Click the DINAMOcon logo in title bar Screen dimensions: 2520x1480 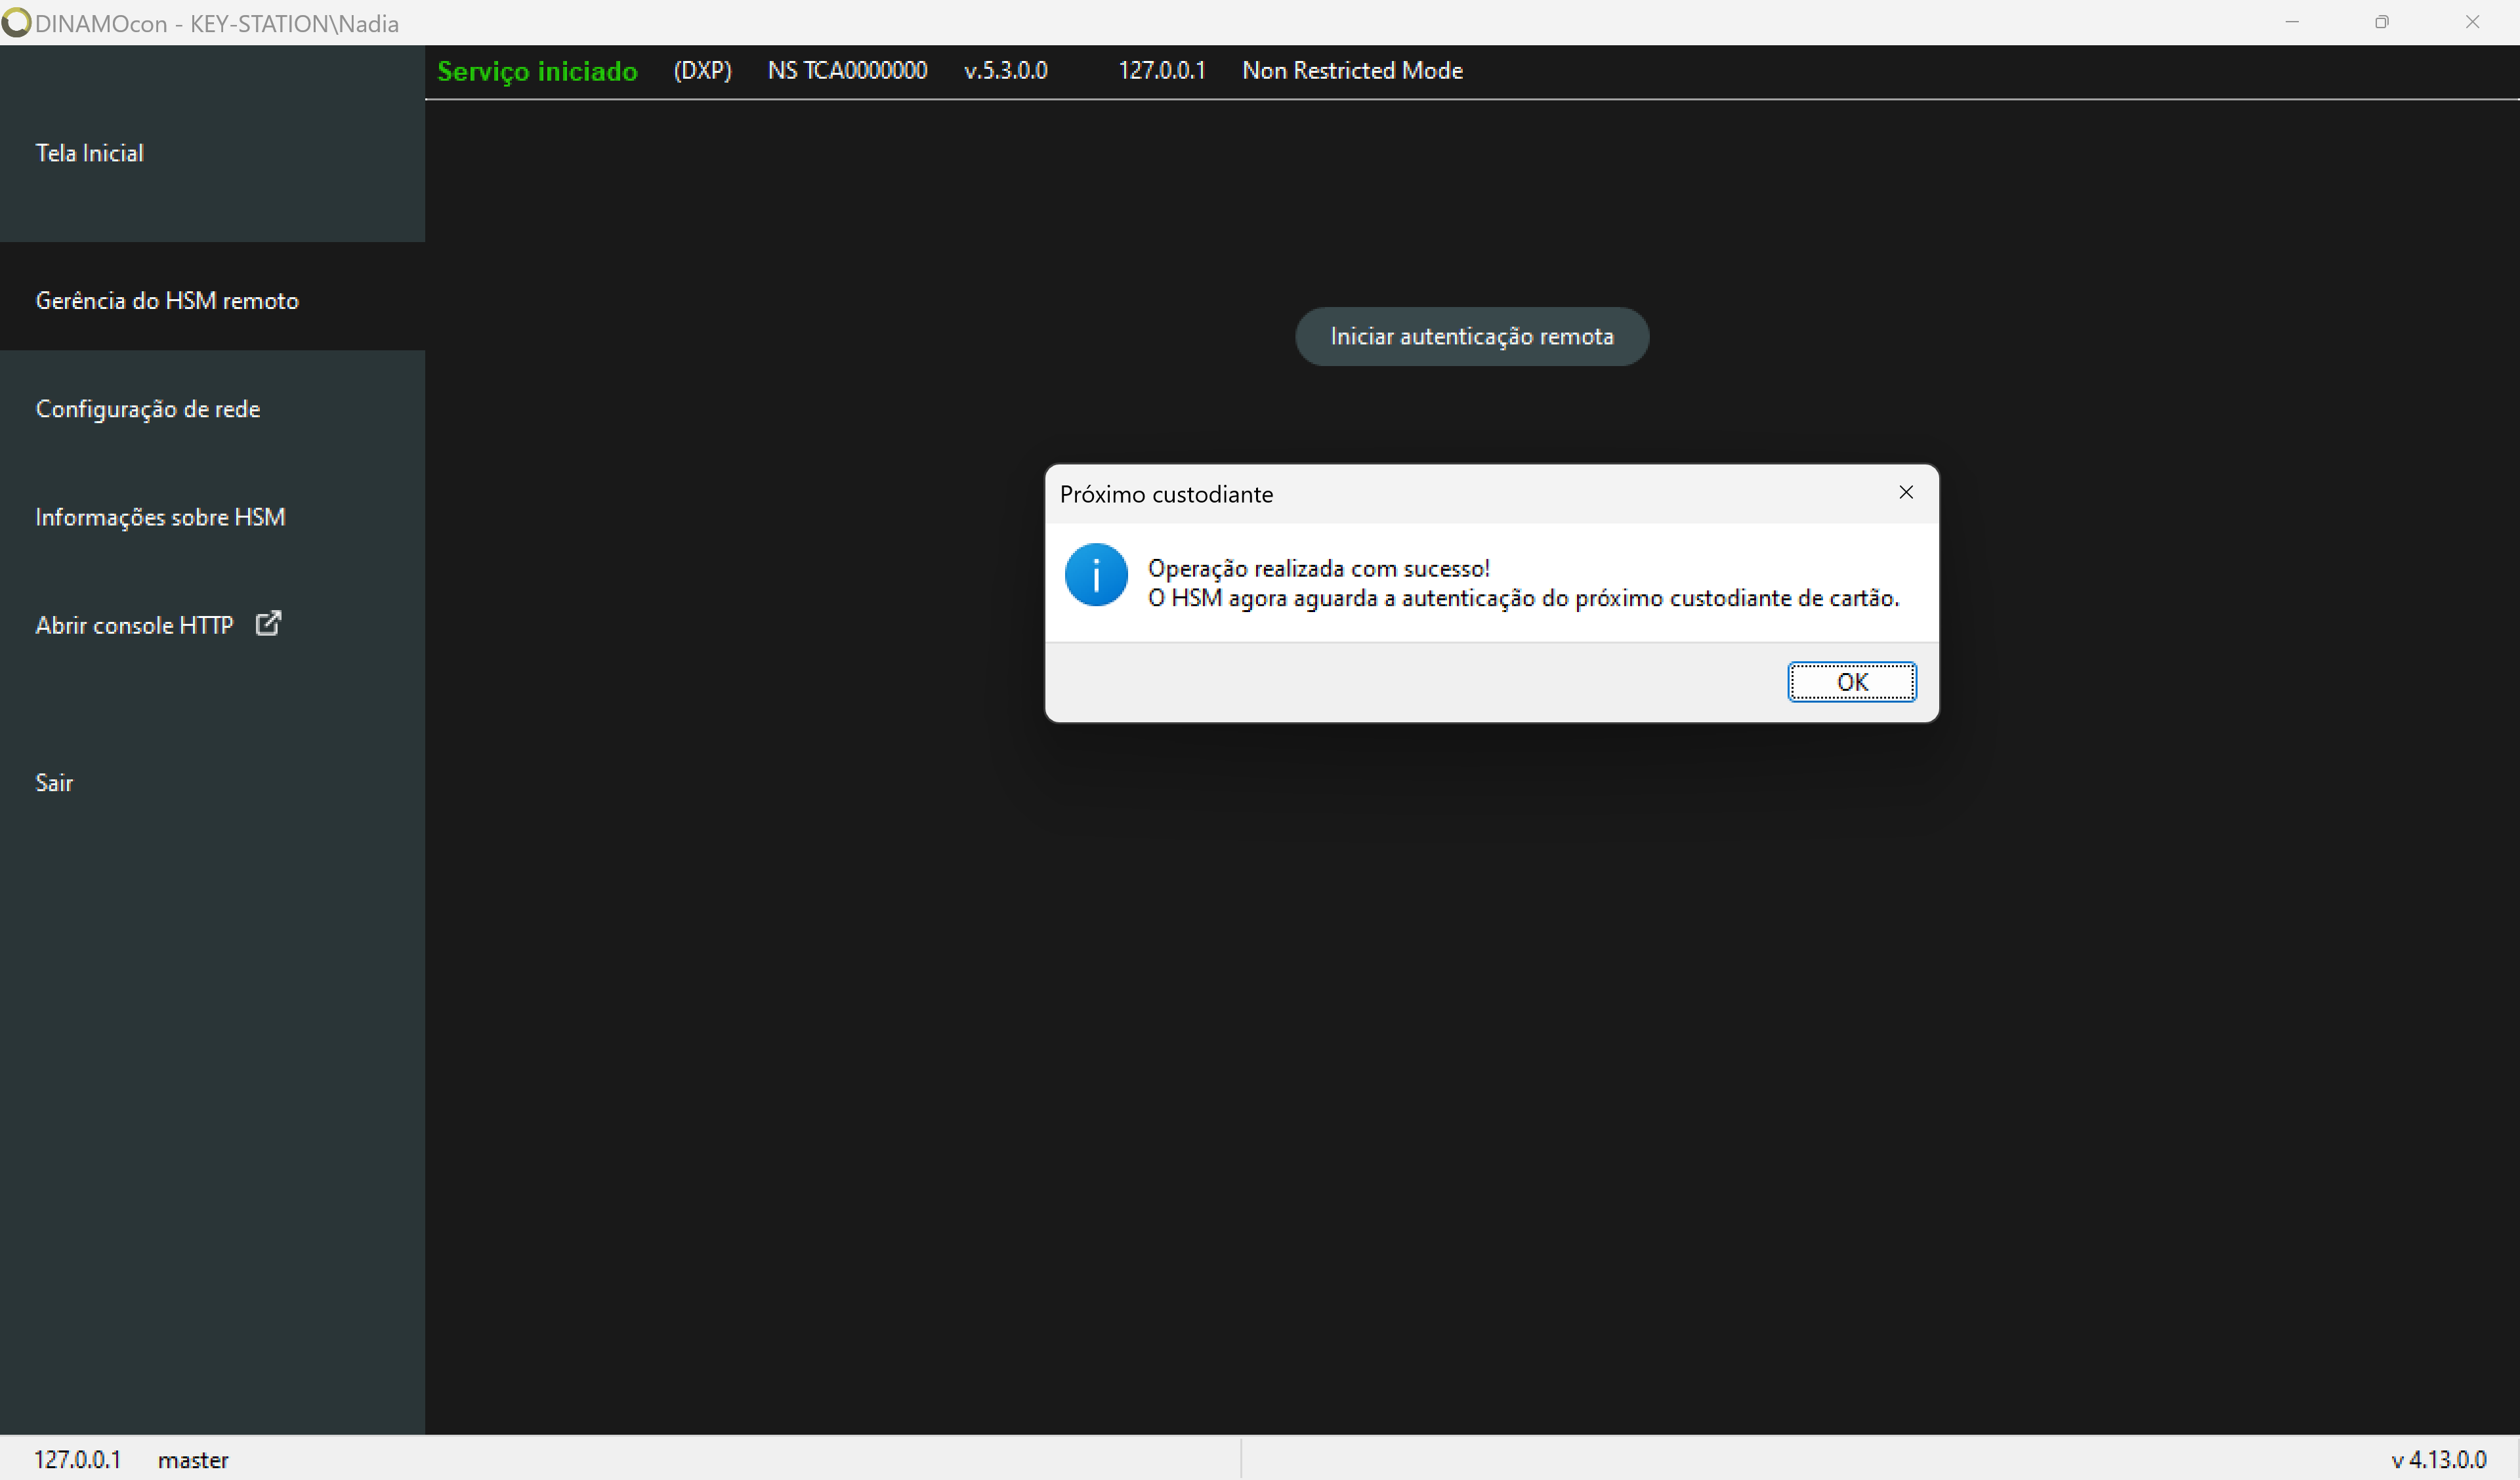click(16, 23)
